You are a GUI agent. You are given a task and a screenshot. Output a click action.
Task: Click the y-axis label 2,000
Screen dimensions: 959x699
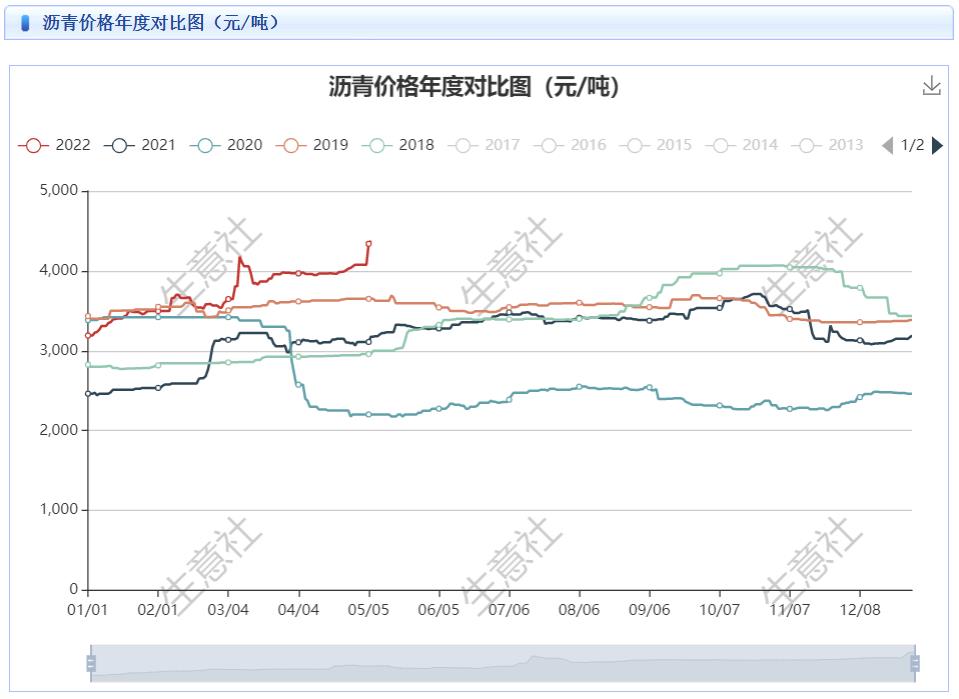click(59, 430)
